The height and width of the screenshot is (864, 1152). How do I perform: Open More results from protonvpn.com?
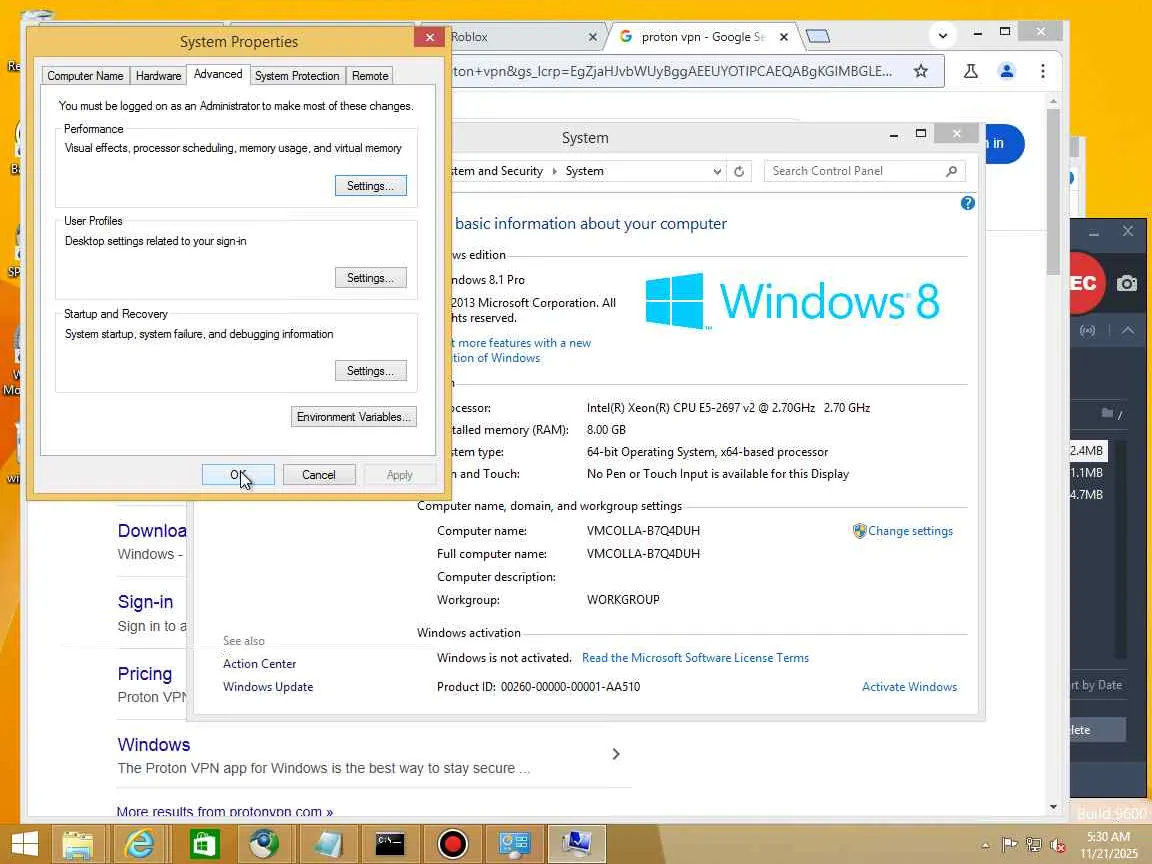(224, 812)
